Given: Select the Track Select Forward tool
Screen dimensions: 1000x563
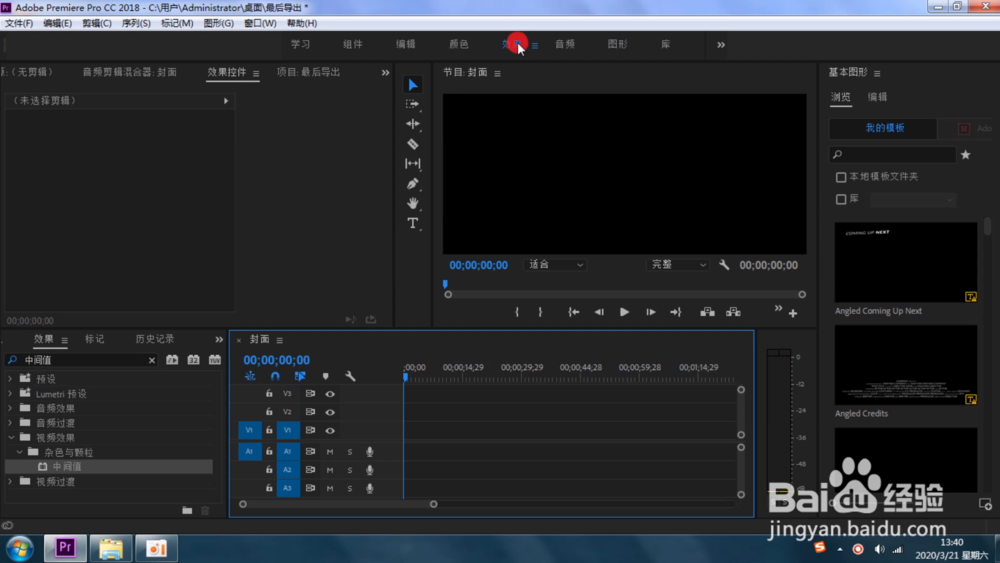Looking at the screenshot, I should (x=413, y=104).
